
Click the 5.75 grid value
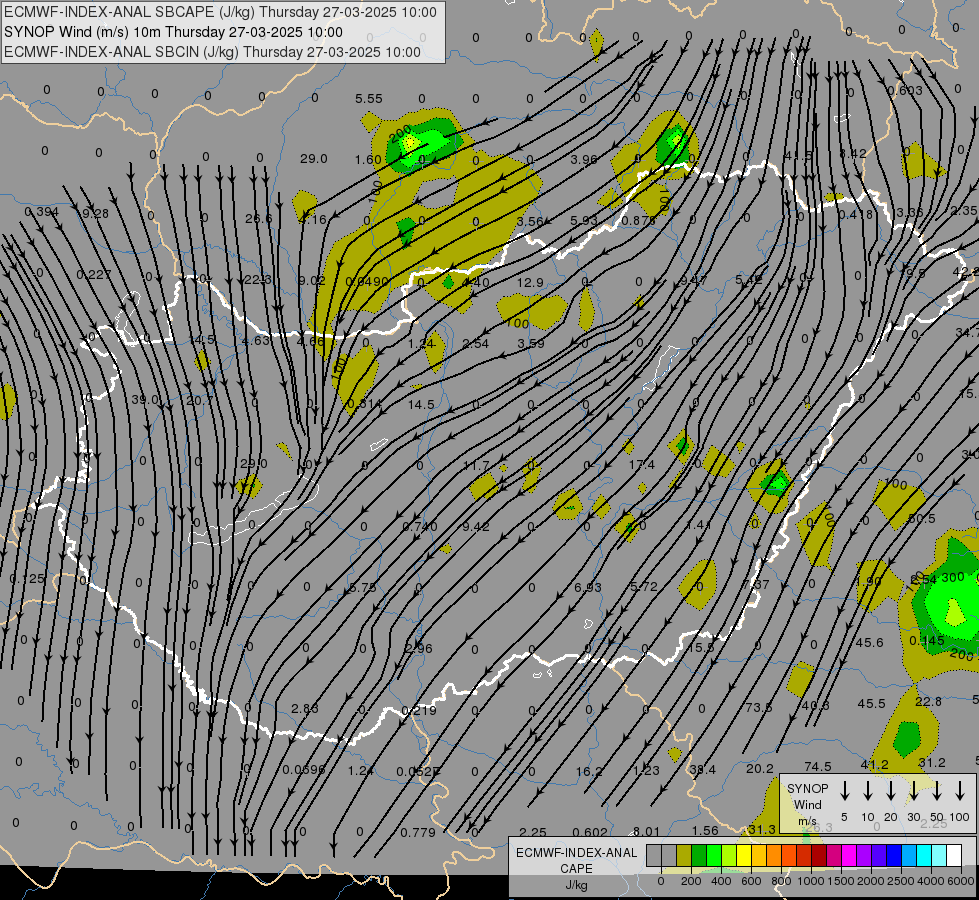click(x=363, y=588)
